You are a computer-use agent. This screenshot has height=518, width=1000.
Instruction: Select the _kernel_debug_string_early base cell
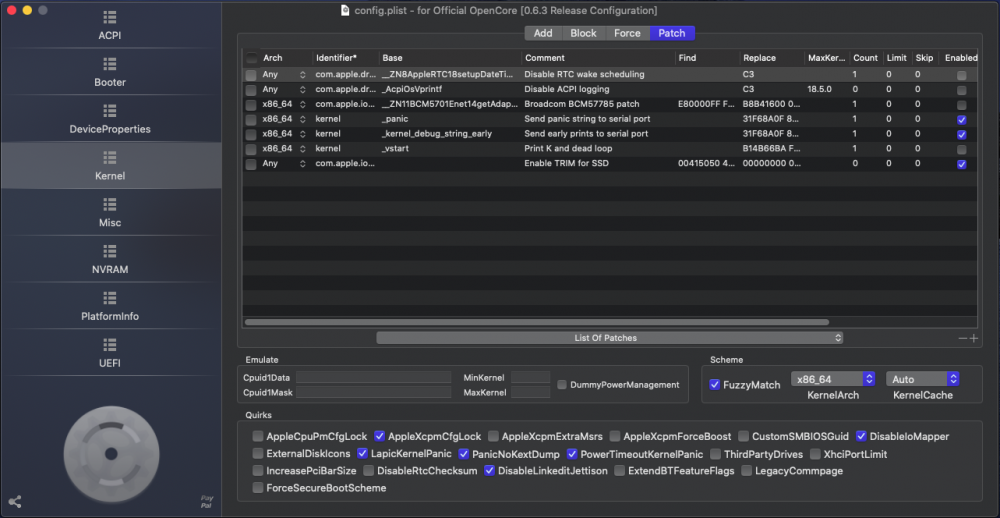point(437,134)
